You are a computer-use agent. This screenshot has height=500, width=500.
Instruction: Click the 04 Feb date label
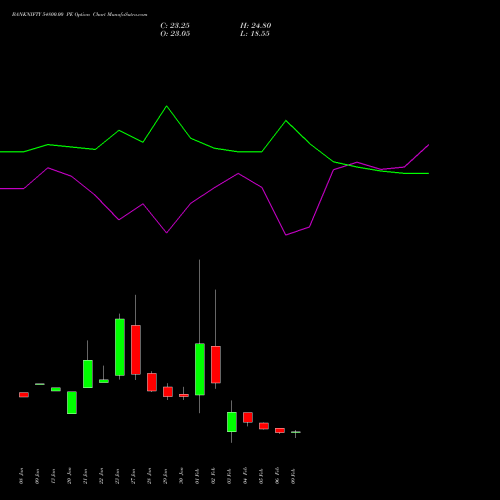pos(246,476)
